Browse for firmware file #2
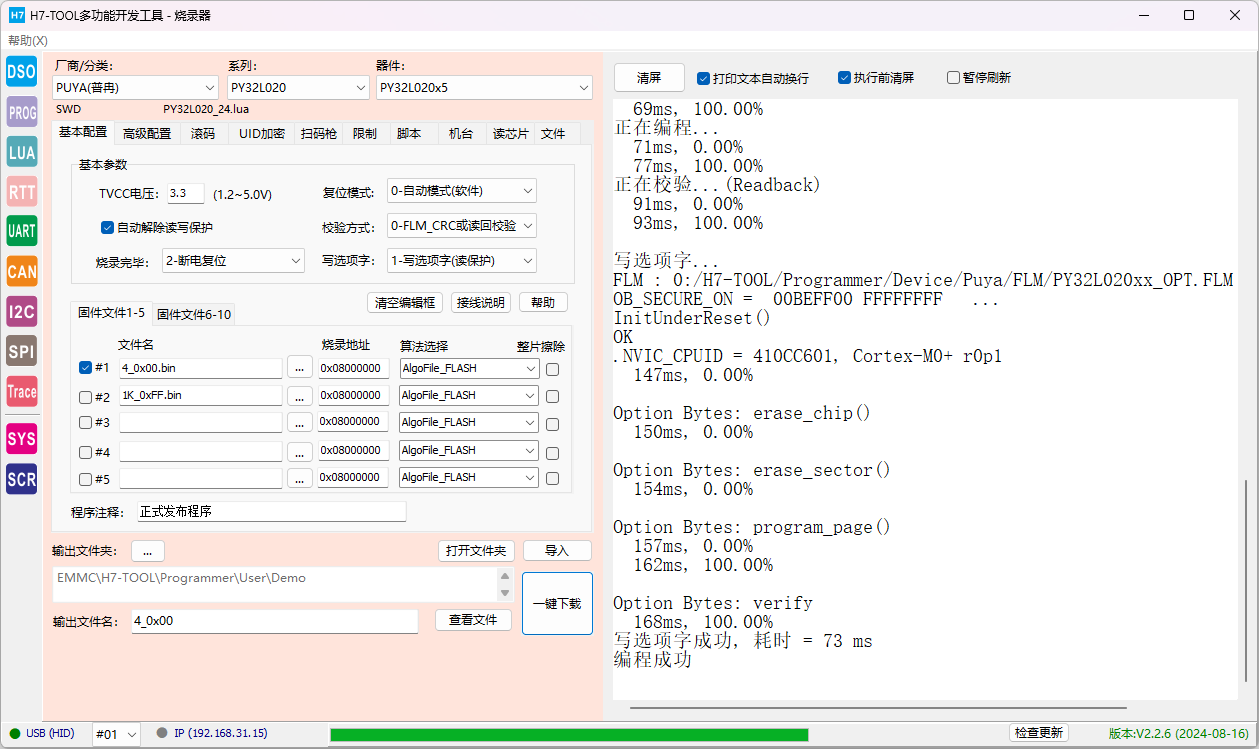Screen dimensions: 1259x749 (300, 396)
